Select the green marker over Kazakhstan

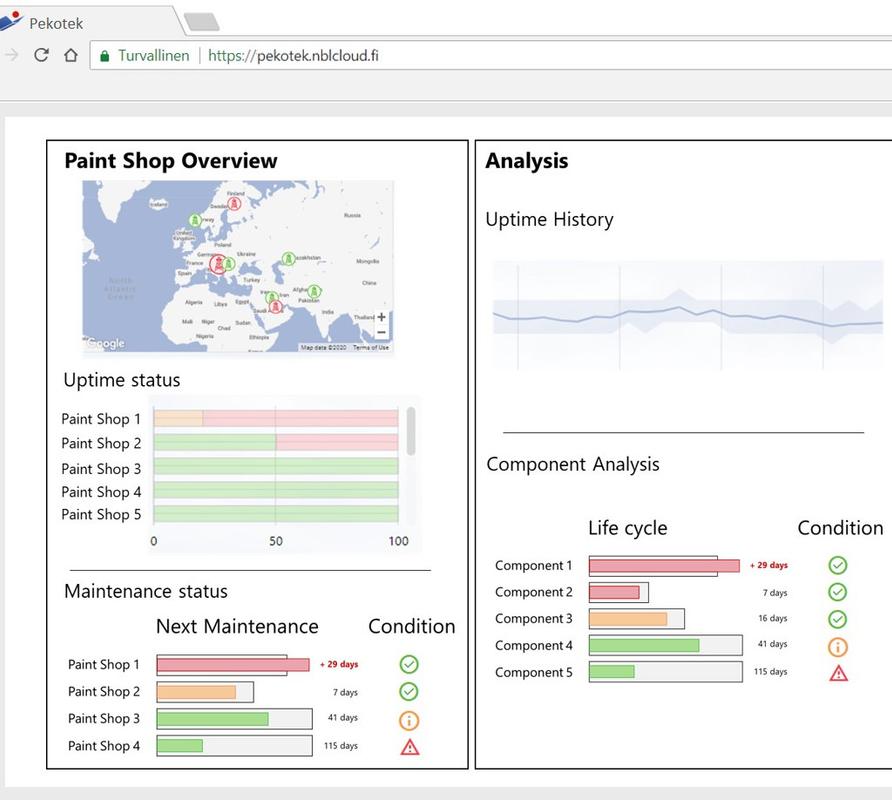pyautogui.click(x=288, y=259)
